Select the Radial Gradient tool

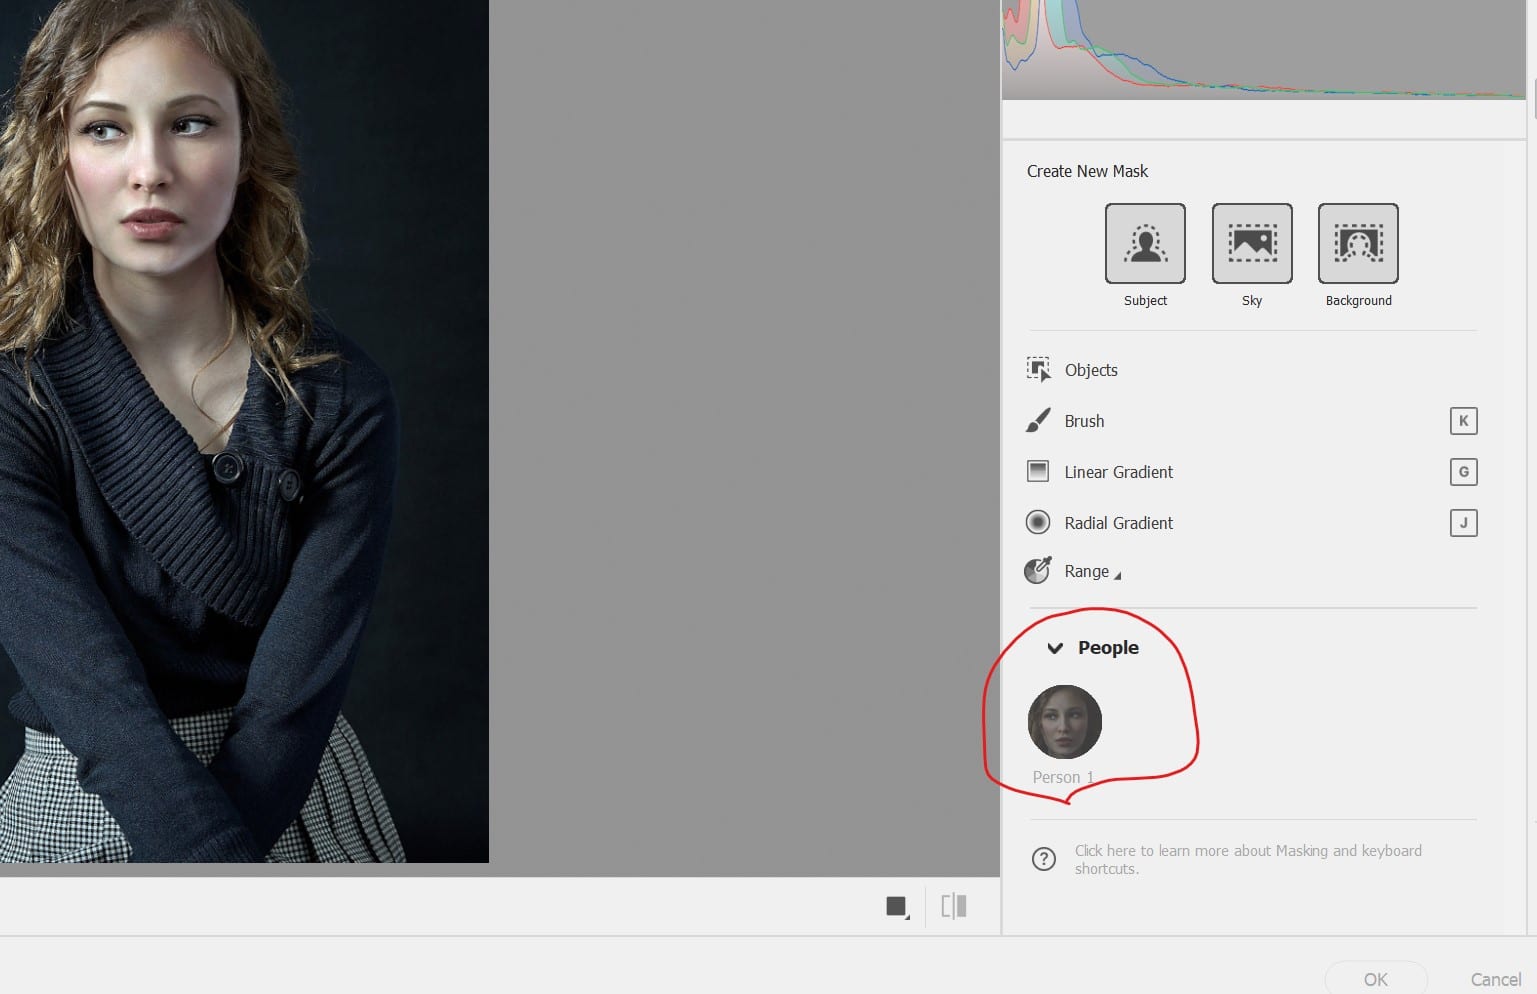[1118, 522]
